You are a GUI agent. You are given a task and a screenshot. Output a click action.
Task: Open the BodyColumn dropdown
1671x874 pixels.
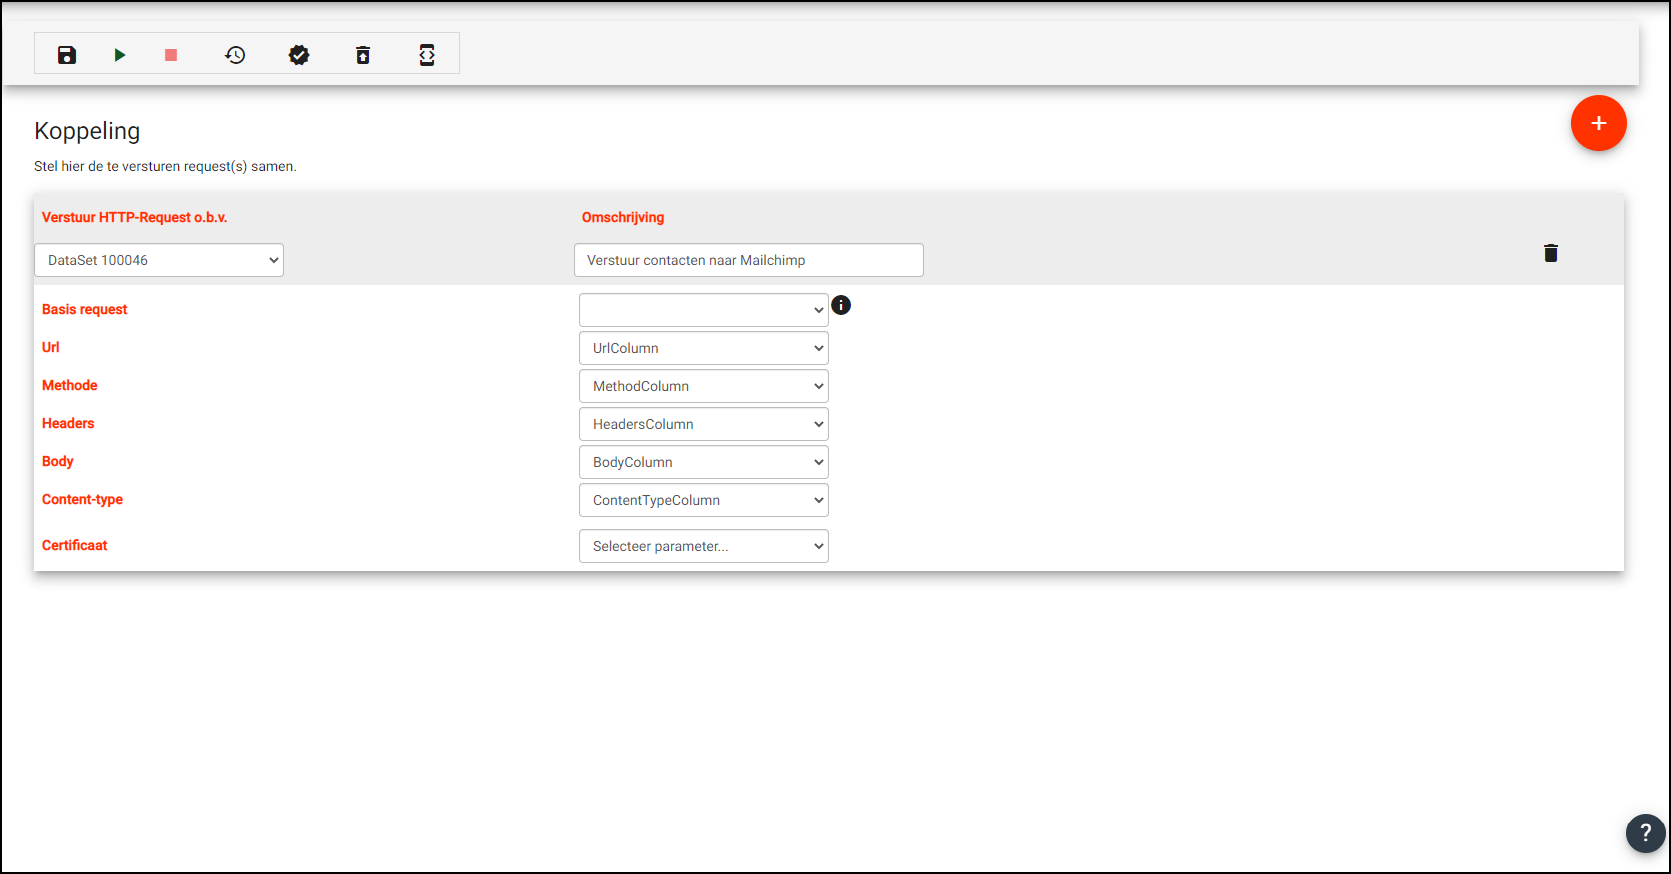703,462
